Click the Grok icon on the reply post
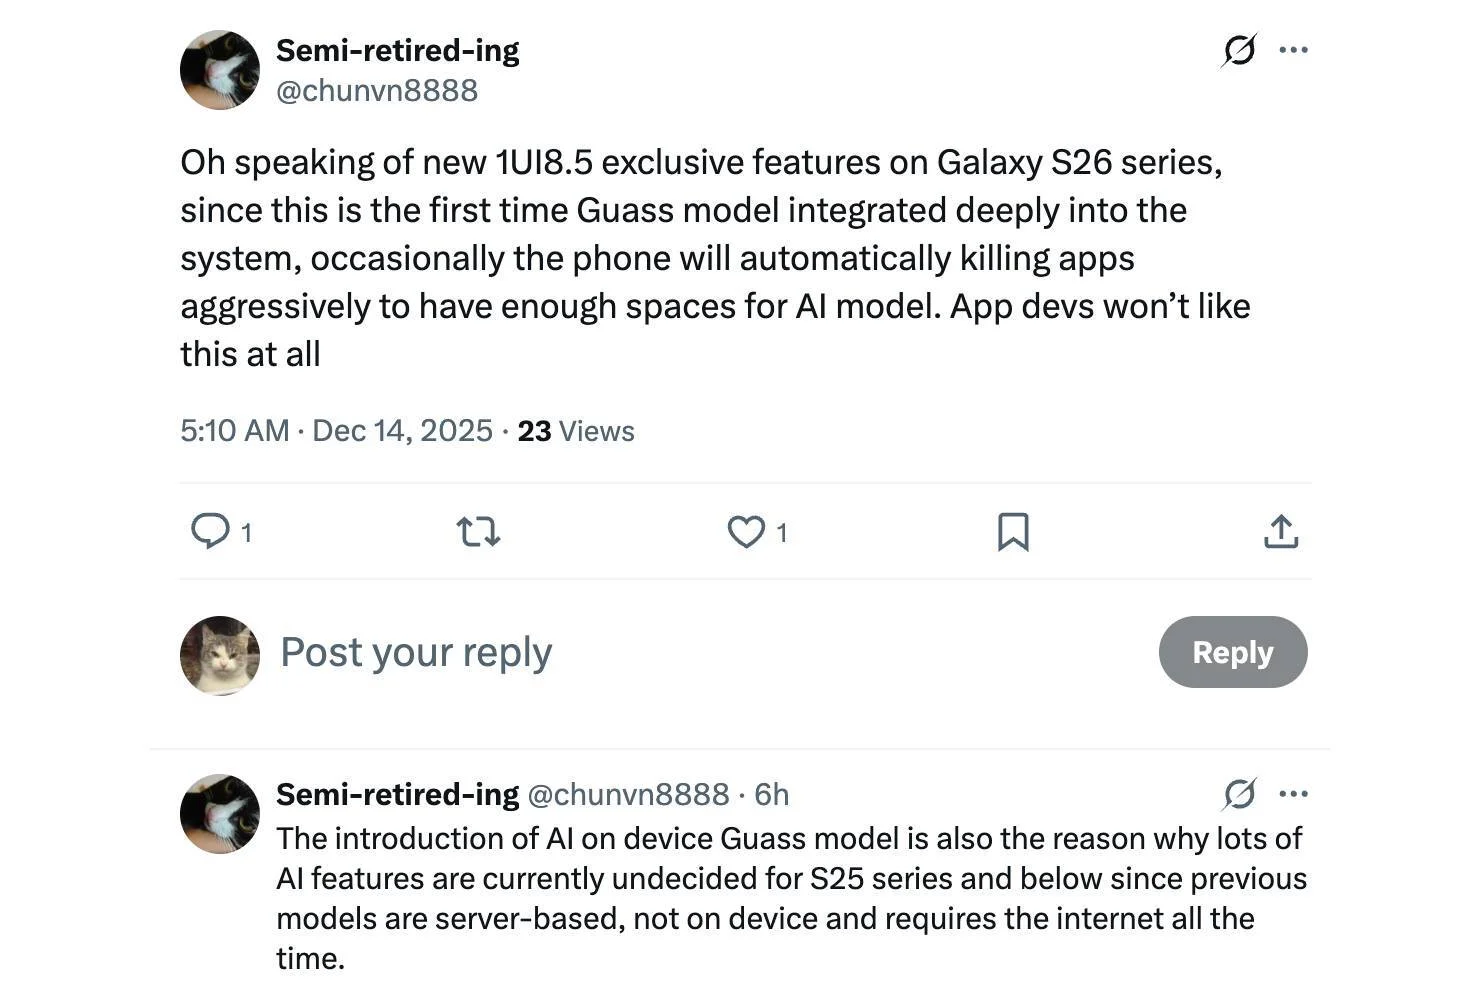Image resolution: width=1480 pixels, height=986 pixels. click(1239, 794)
